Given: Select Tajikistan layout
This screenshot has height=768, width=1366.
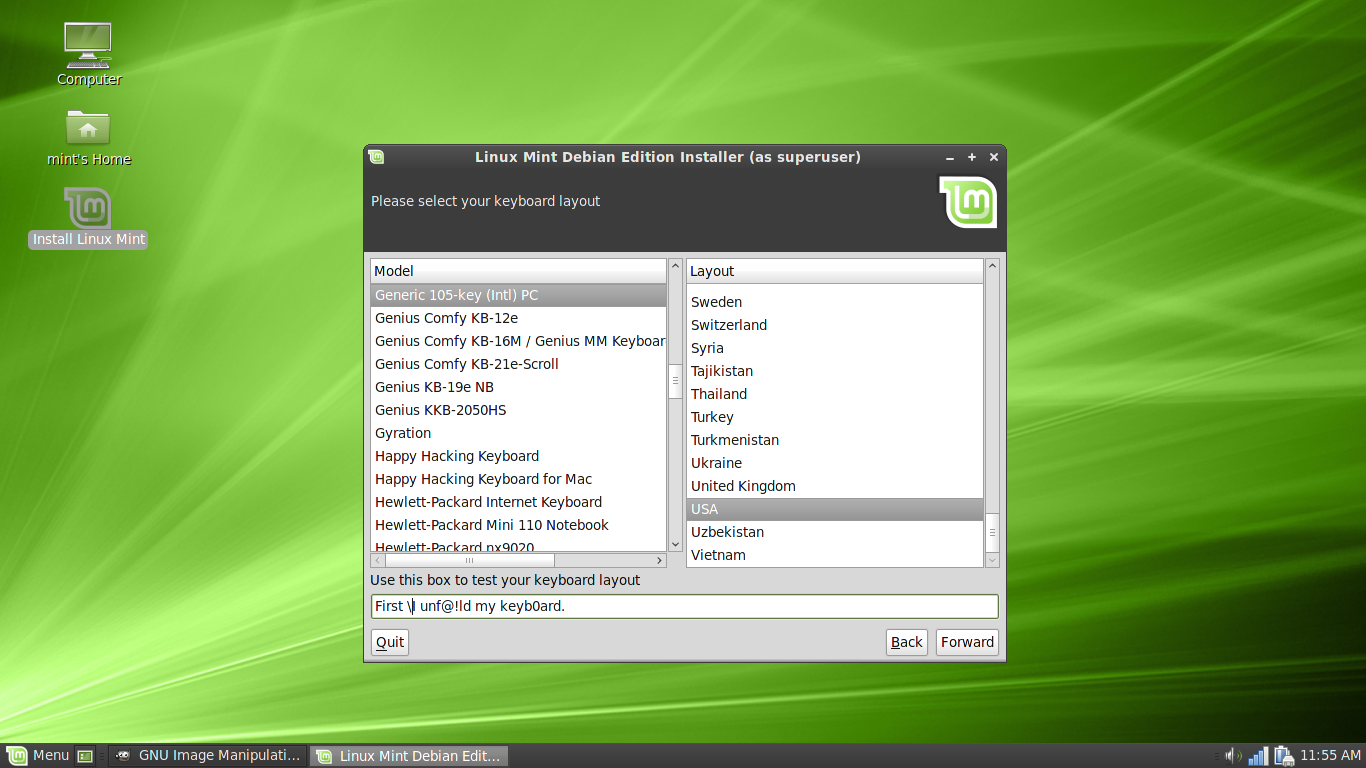Looking at the screenshot, I should 835,371.
